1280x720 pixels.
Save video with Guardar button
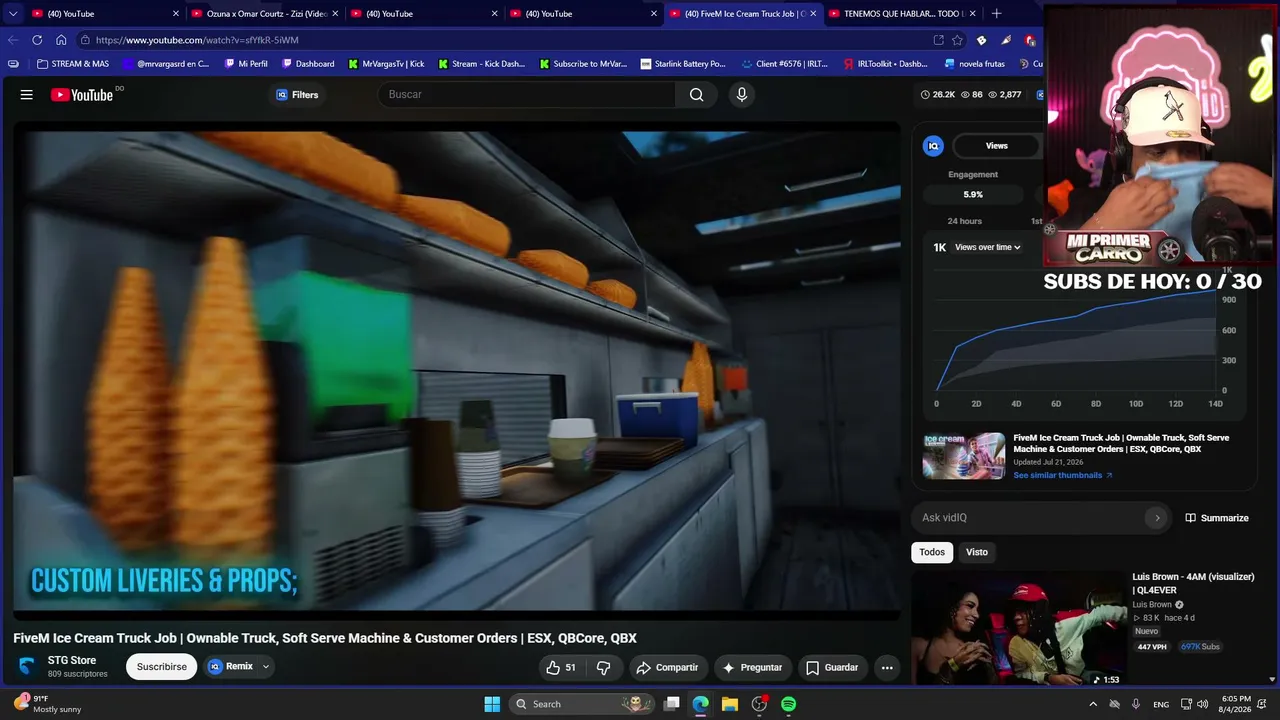(832, 667)
